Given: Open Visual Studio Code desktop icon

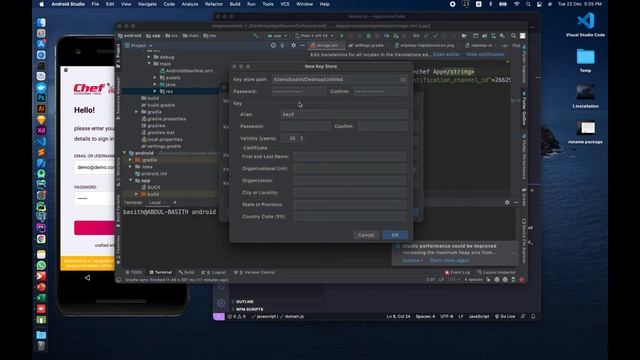Looking at the screenshot, I should coord(585,24).
